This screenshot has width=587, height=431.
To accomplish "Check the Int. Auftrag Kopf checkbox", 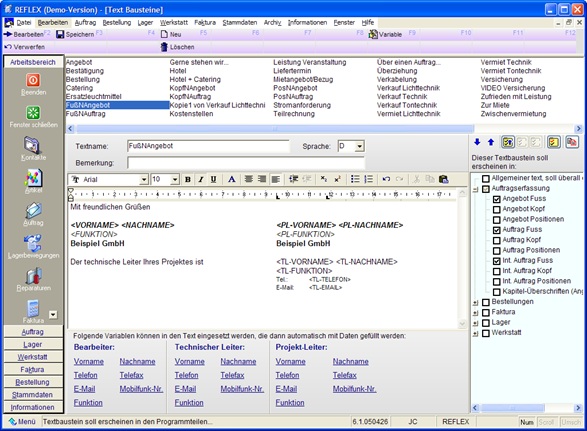I will tap(496, 271).
